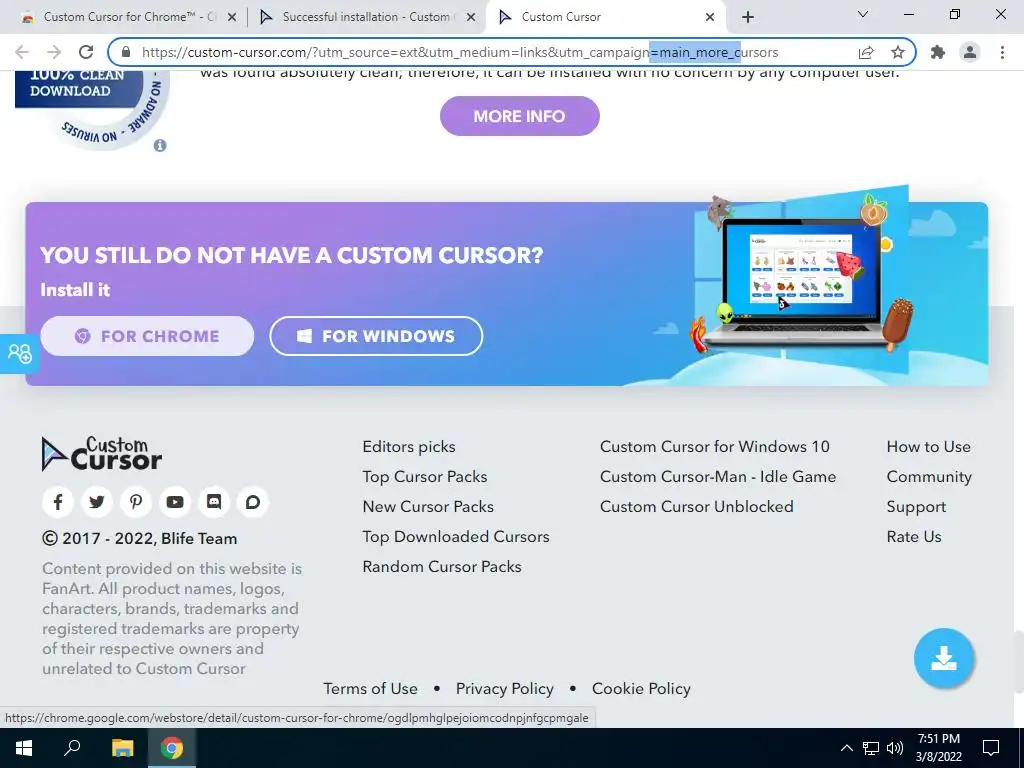Open the chat bubble social icon

coord(253,502)
